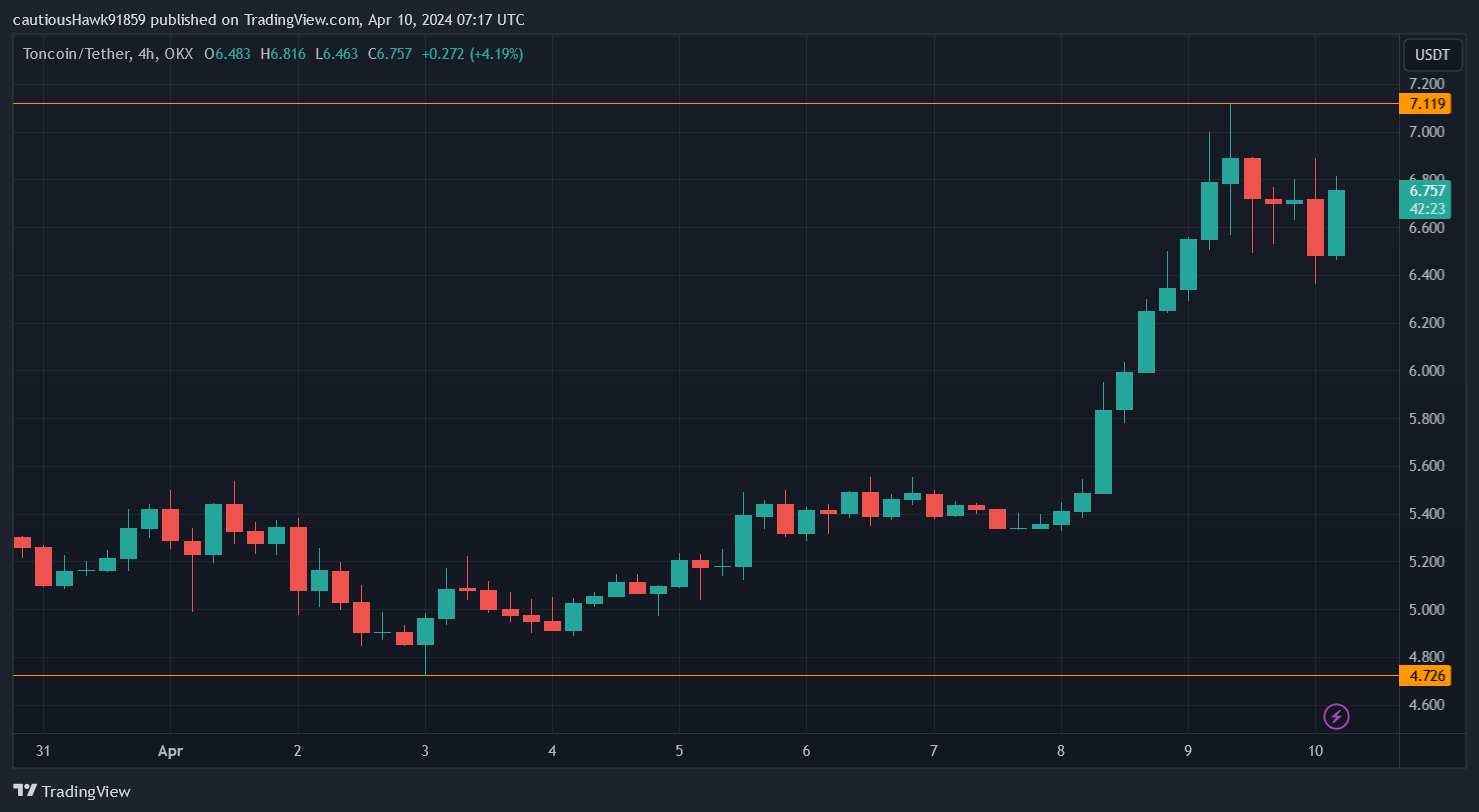Click the +0.272 (+4.19%) change value
Screen dimensions: 1479x812
click(x=472, y=54)
